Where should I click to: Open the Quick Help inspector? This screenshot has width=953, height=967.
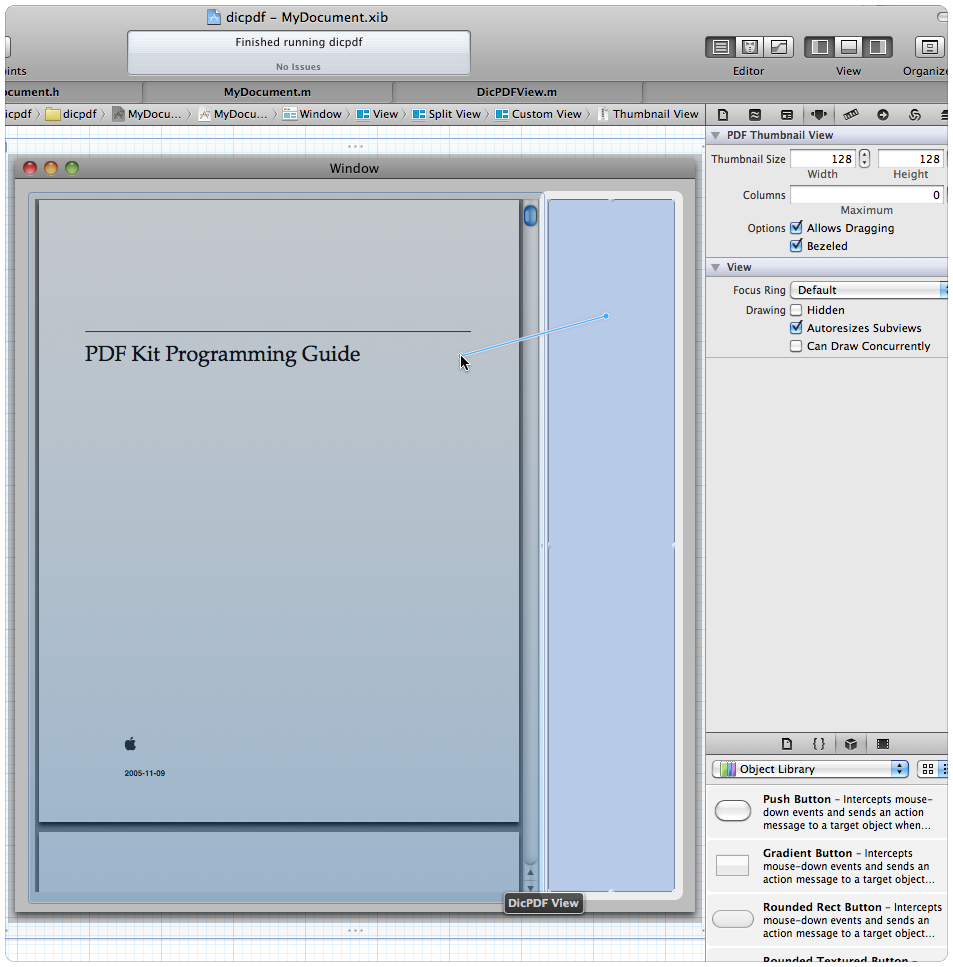[x=756, y=114]
